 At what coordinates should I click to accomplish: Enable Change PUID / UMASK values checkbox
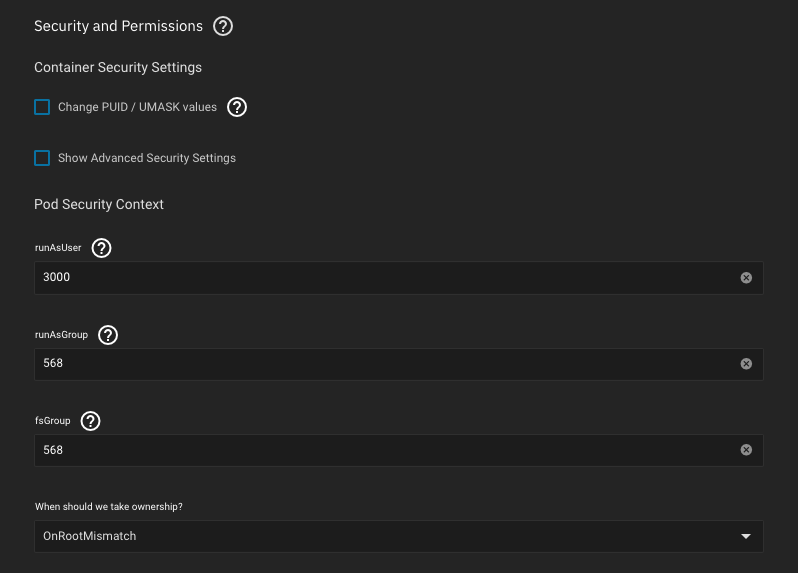pyautogui.click(x=42, y=107)
